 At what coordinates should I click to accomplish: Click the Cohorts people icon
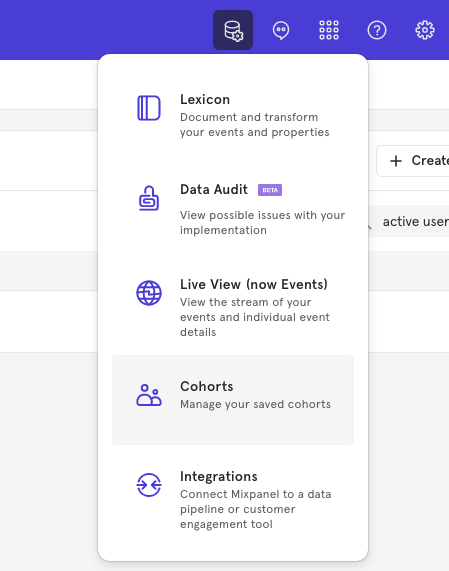click(149, 395)
